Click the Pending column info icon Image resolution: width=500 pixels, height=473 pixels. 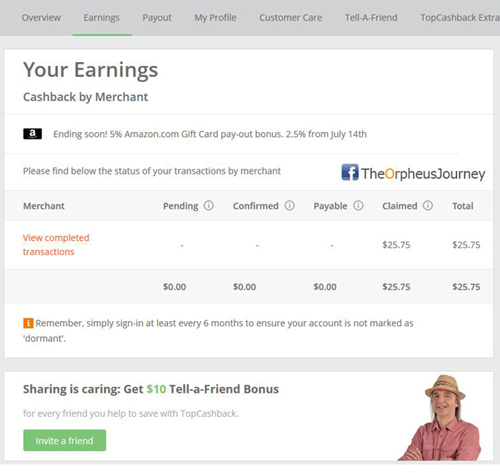(209, 206)
